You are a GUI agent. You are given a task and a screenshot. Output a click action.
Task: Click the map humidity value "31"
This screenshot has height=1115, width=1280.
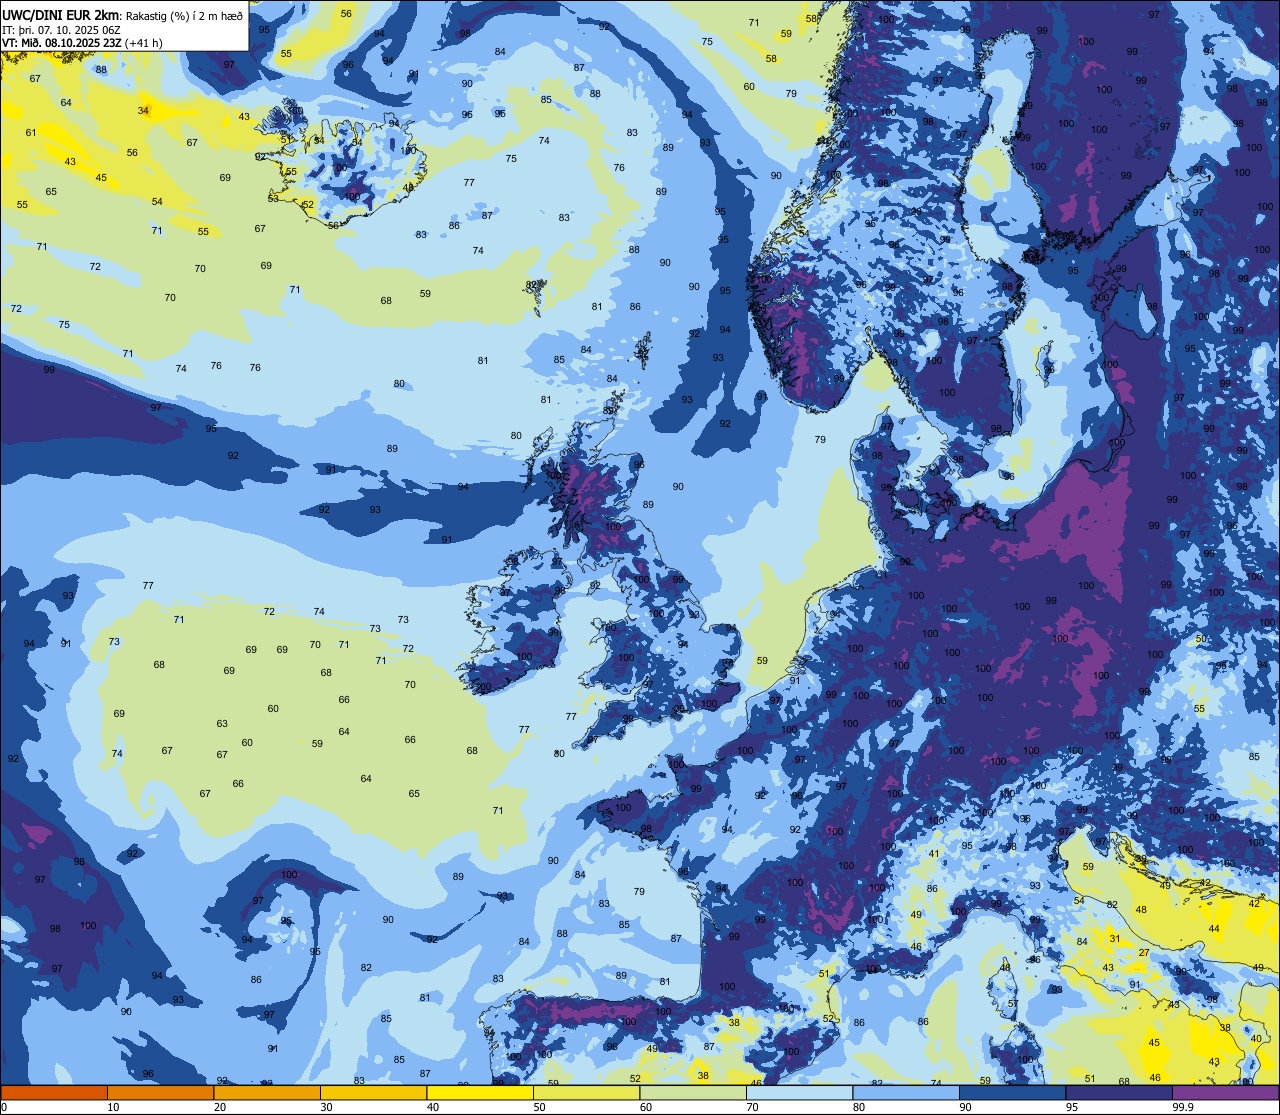pyautogui.click(x=1115, y=938)
